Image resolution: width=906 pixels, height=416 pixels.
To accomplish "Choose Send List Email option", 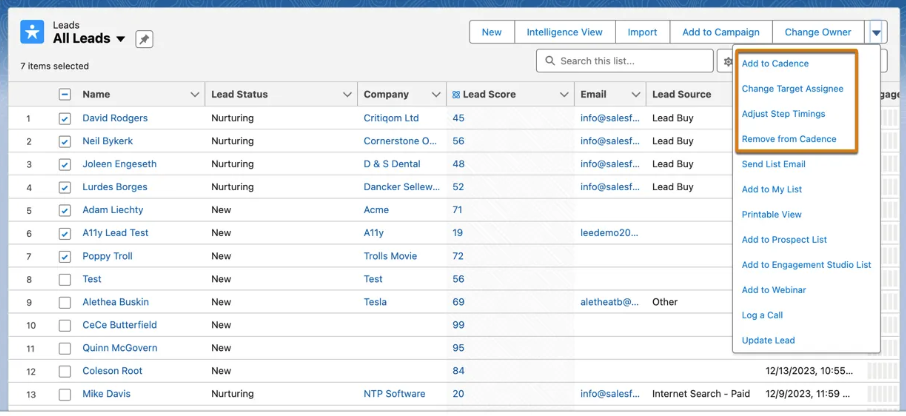I will click(x=773, y=164).
